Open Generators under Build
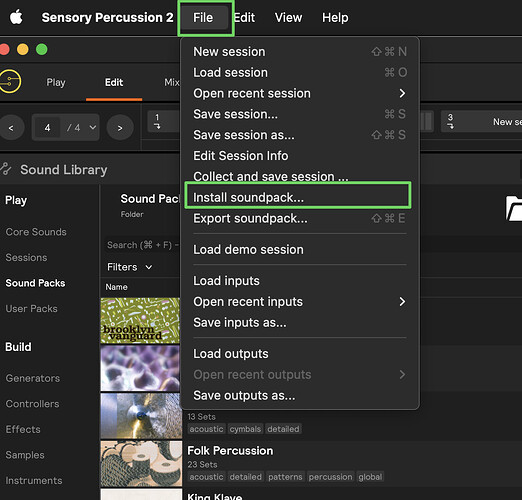Image resolution: width=522 pixels, height=500 pixels. [x=33, y=378]
